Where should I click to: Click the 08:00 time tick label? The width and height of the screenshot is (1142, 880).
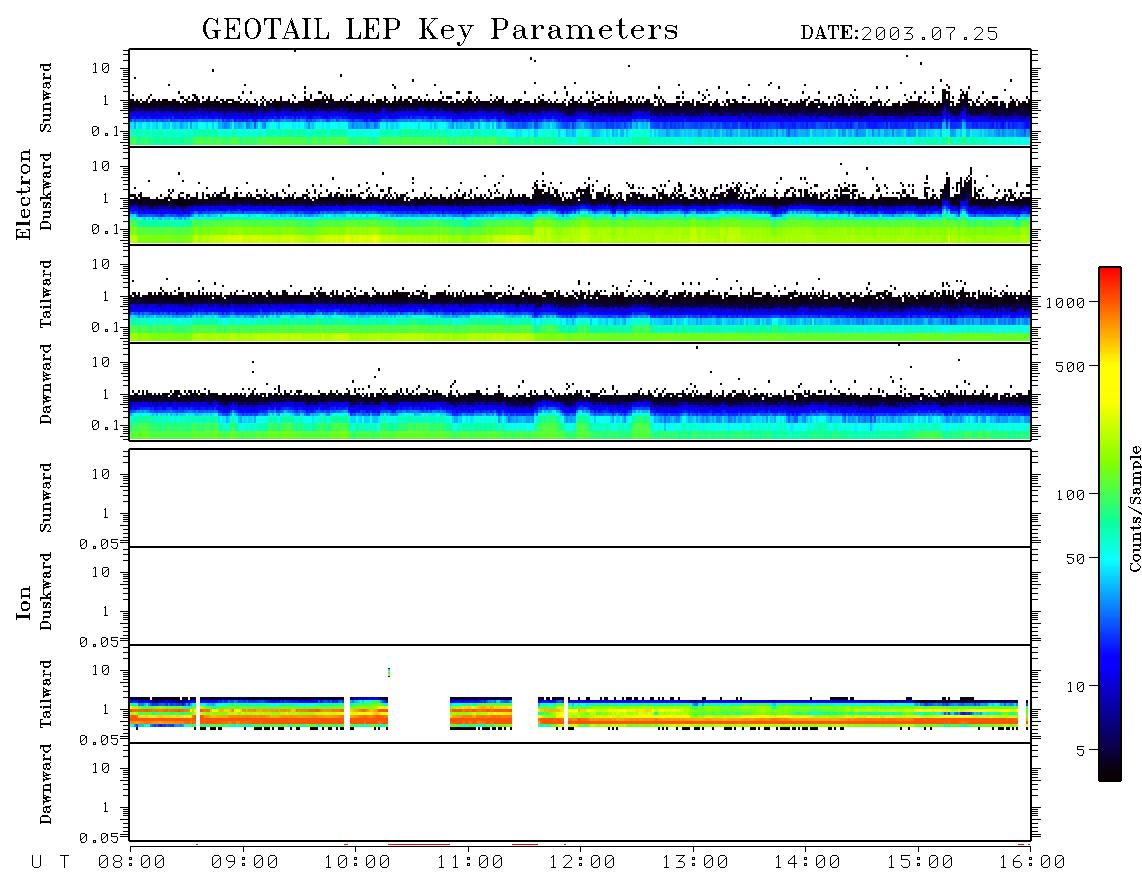point(132,863)
